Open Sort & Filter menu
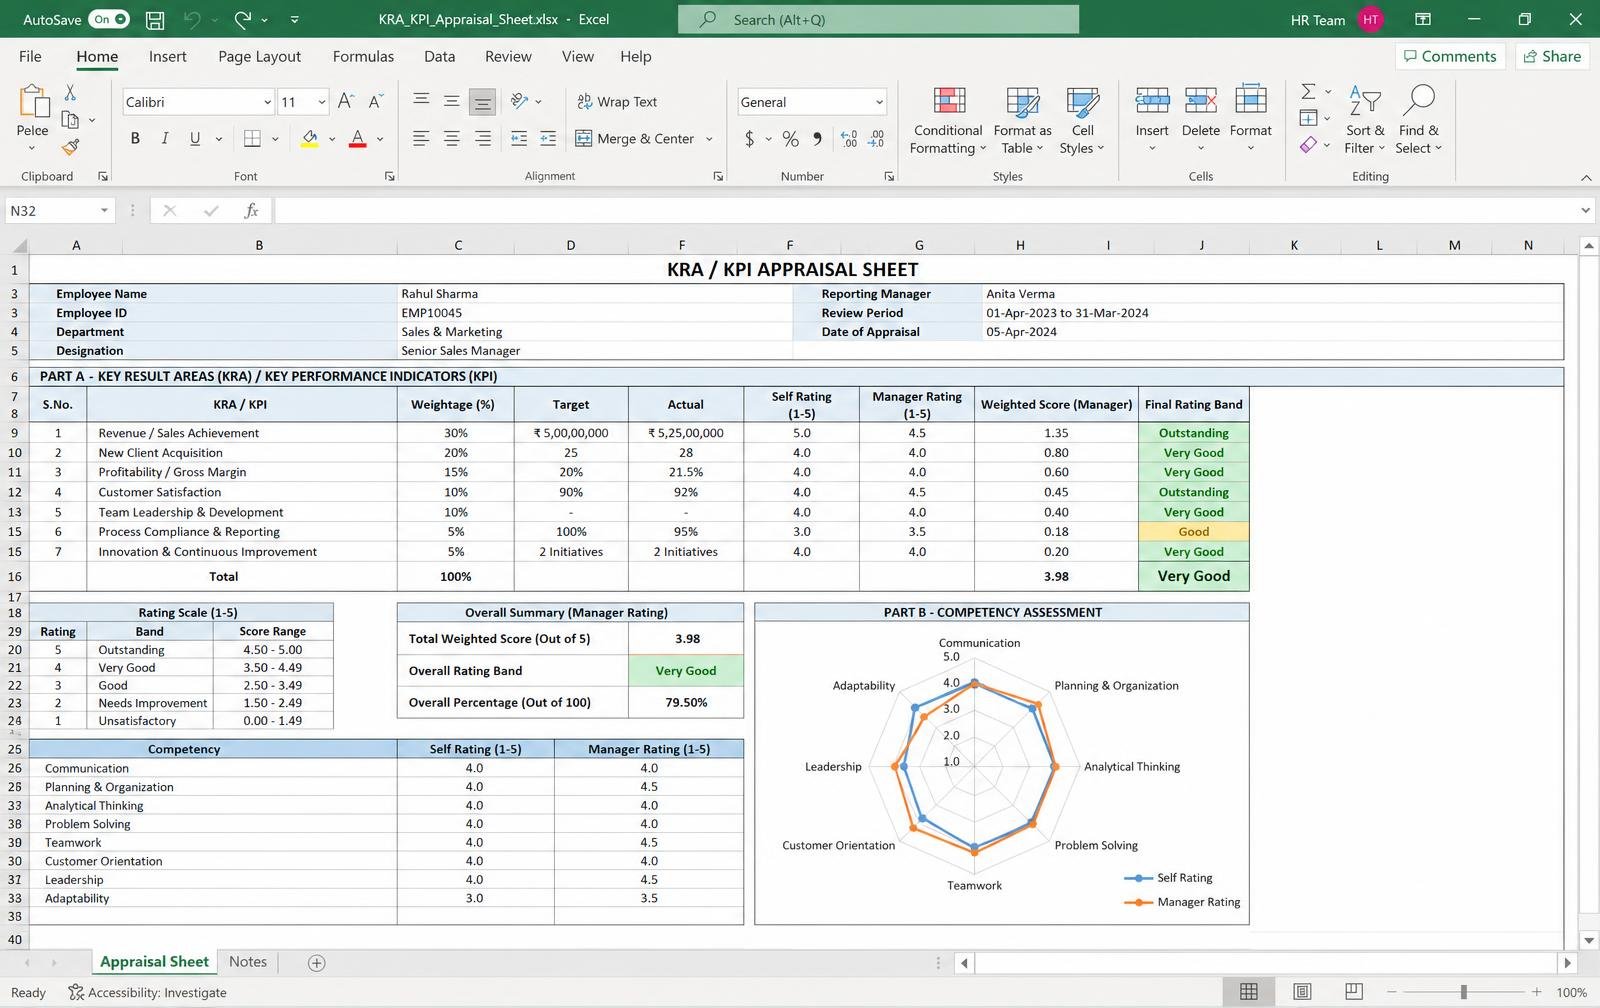The image size is (1600, 1008). pyautogui.click(x=1365, y=120)
